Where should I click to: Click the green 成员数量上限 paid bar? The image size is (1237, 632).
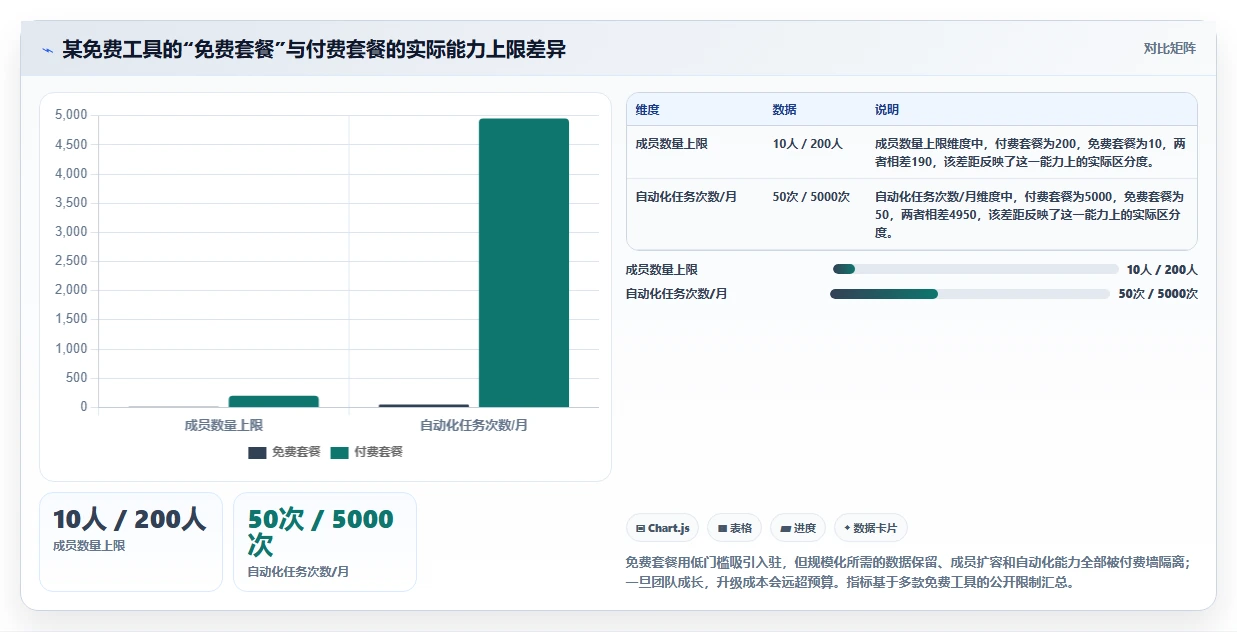273,401
